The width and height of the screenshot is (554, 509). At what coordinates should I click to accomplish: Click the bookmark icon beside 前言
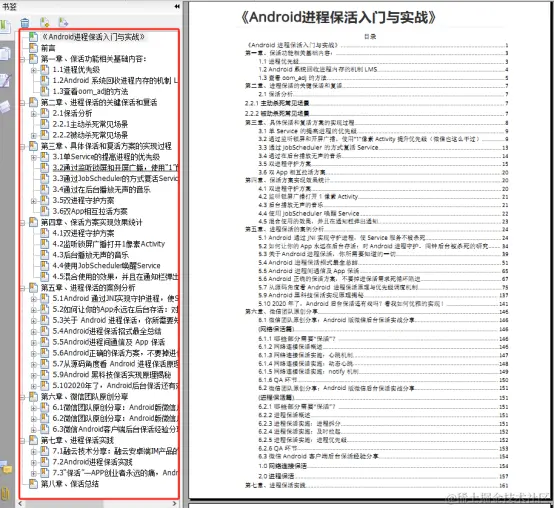[33, 48]
